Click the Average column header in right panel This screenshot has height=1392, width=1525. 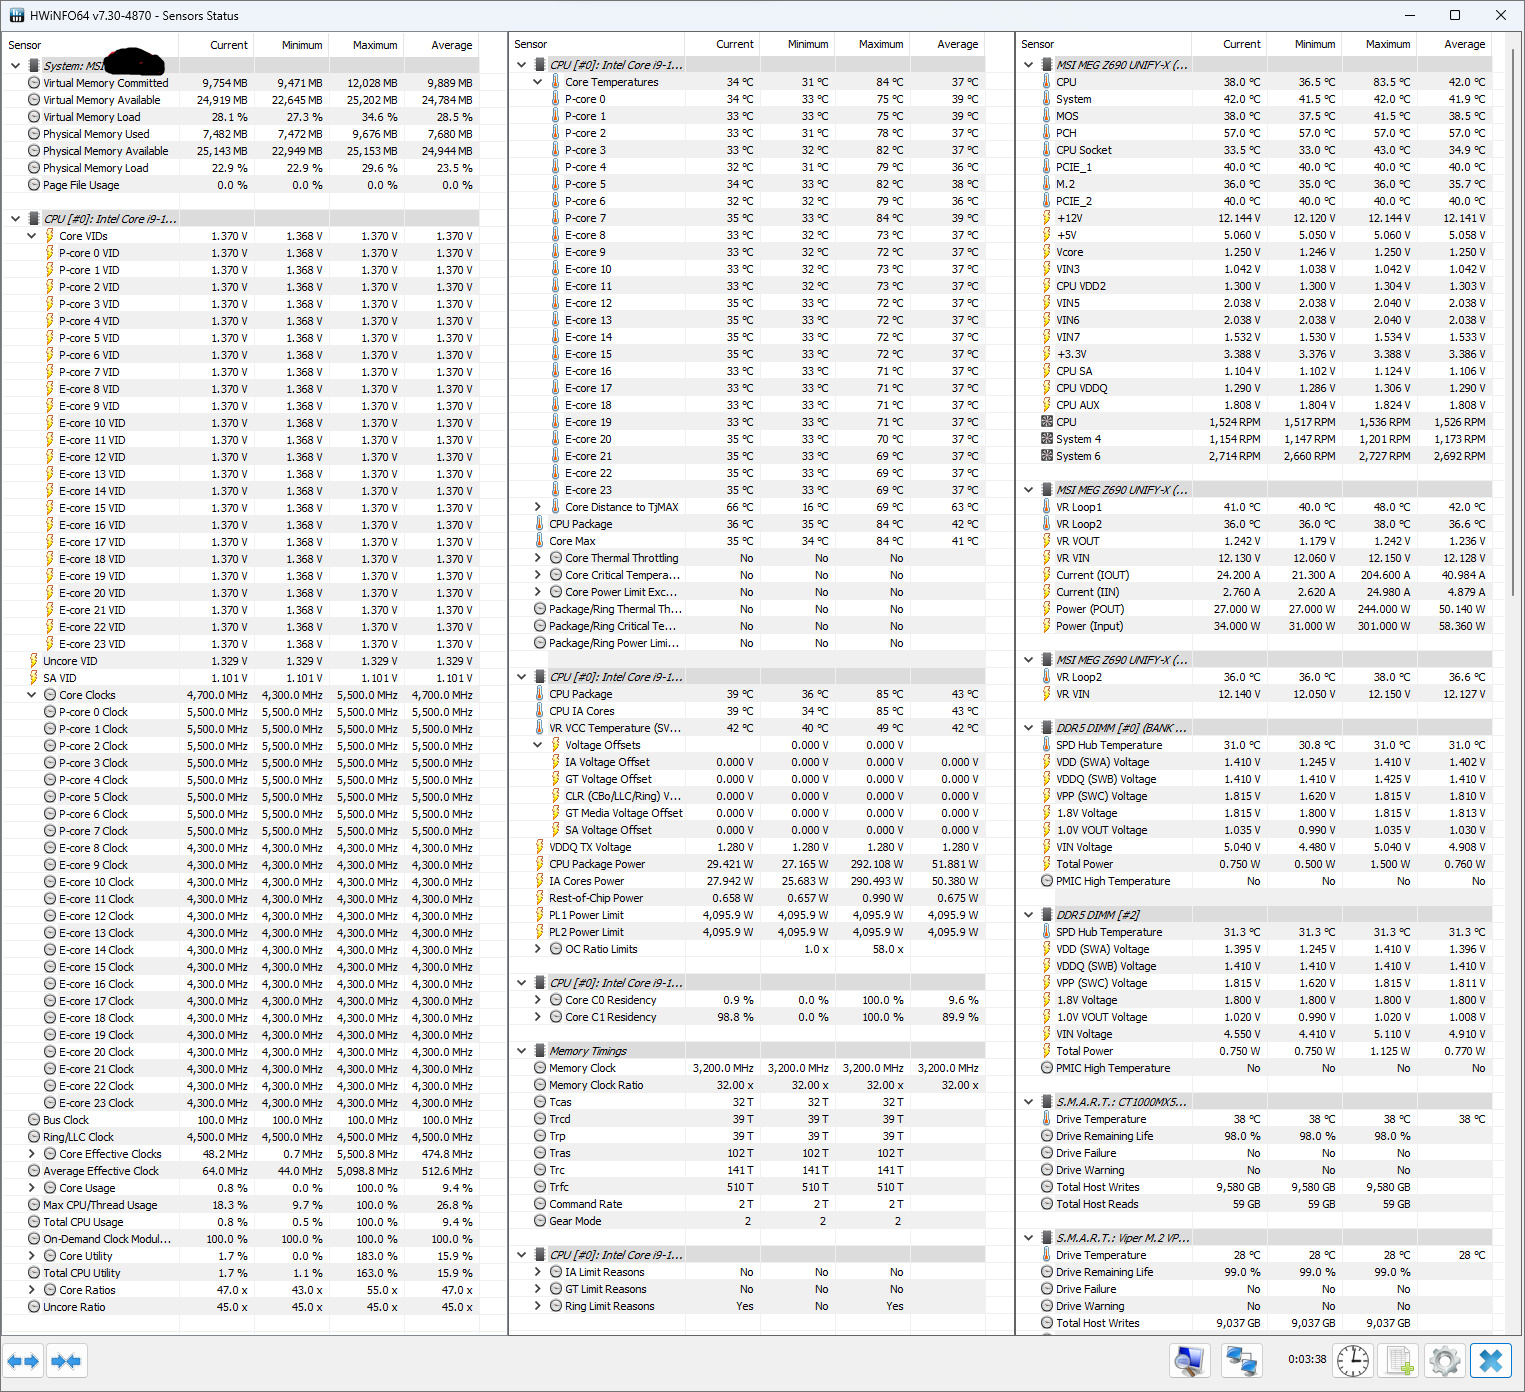tap(1464, 44)
